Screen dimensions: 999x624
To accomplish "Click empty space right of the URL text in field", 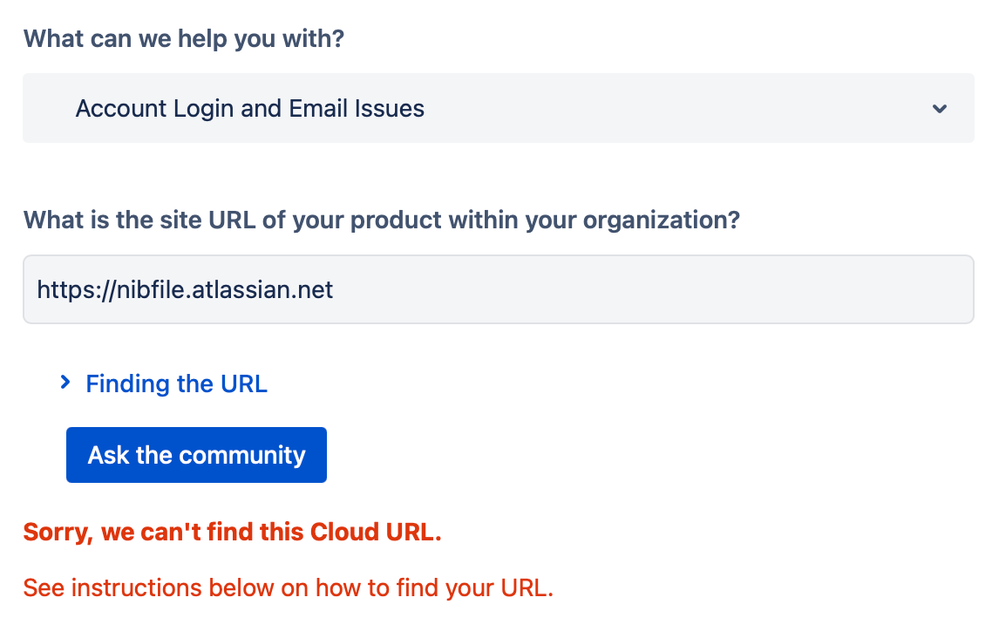I will click(x=650, y=290).
